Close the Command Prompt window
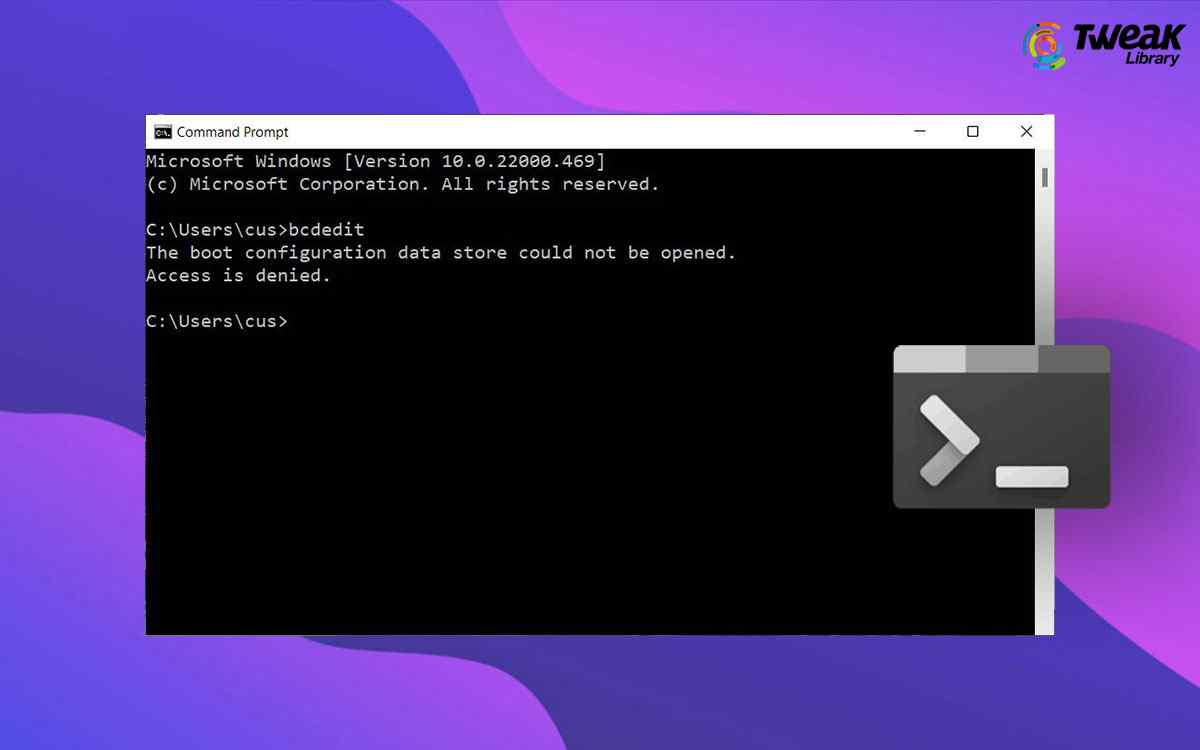1200x750 pixels. (1026, 131)
